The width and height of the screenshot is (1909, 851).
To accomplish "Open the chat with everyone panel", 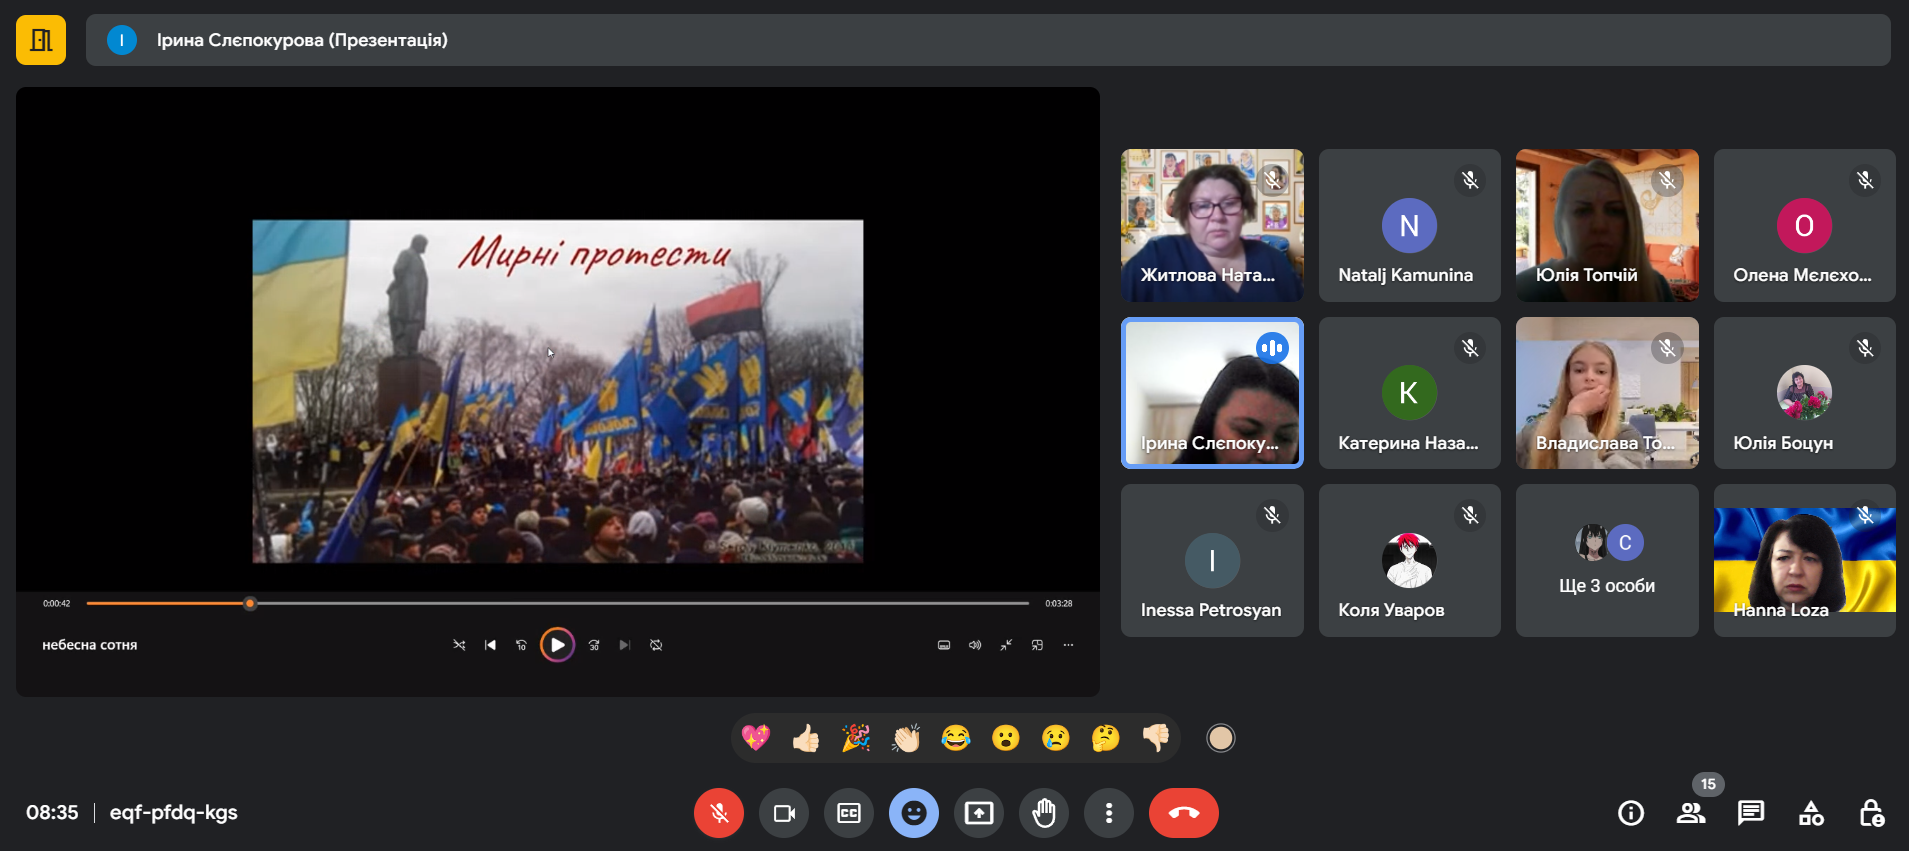I will (x=1750, y=813).
